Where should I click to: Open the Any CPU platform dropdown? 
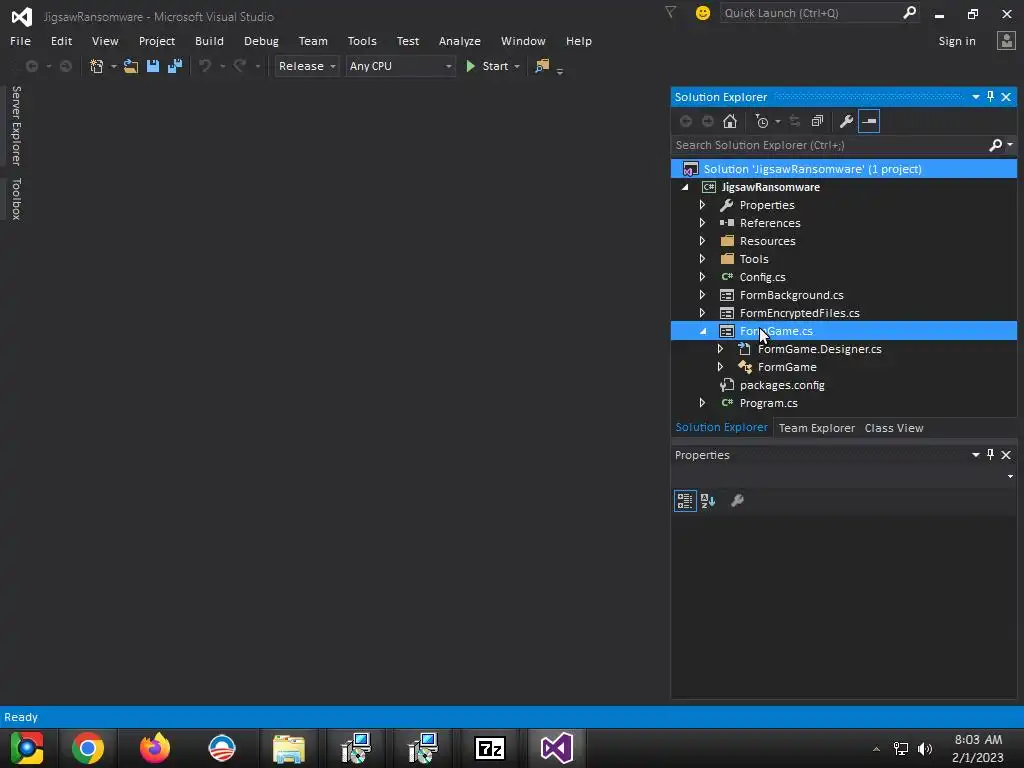[x=400, y=66]
